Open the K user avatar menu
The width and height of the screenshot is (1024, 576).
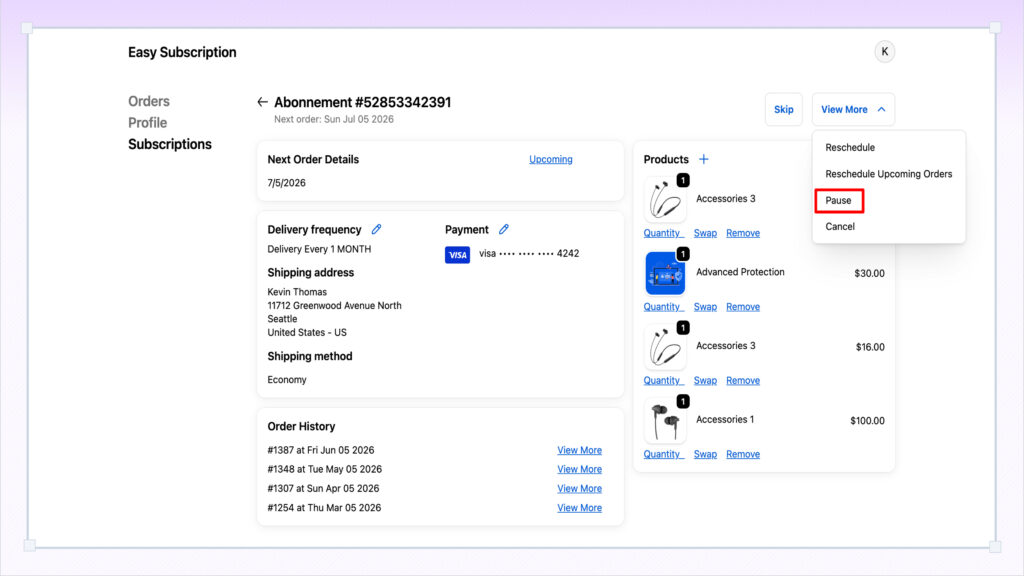tap(884, 52)
